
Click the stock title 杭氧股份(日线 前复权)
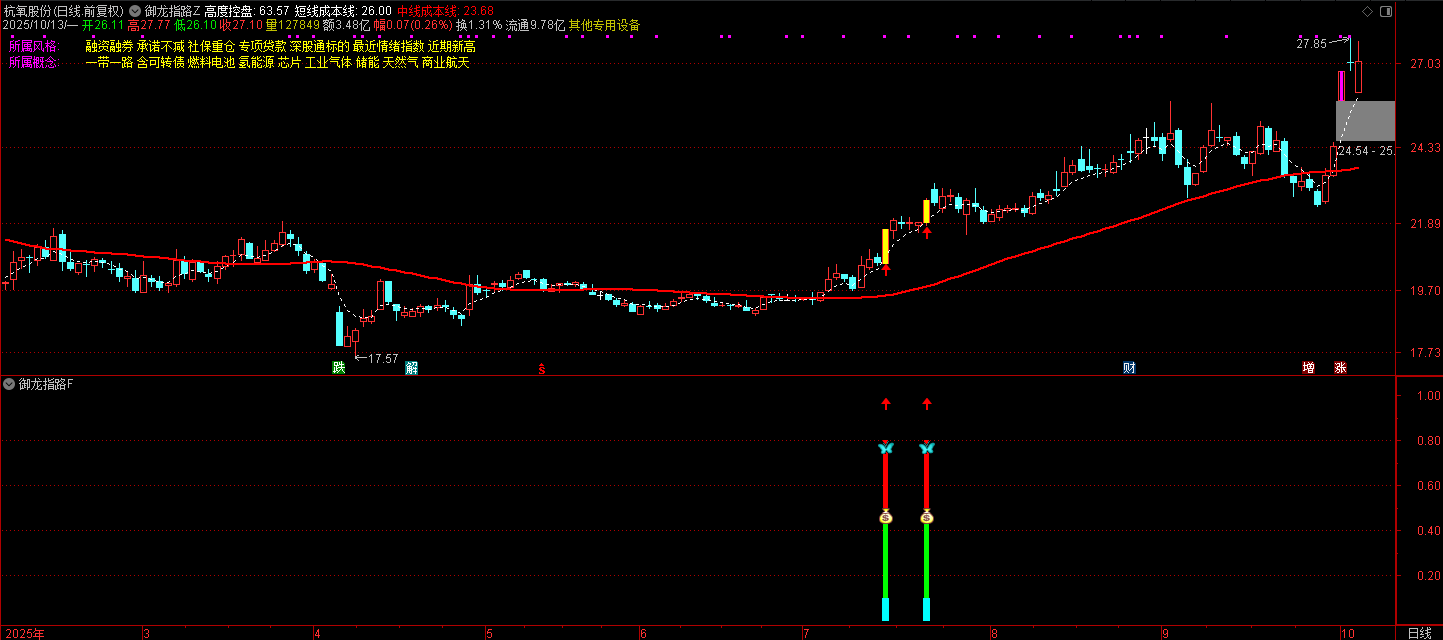click(62, 11)
